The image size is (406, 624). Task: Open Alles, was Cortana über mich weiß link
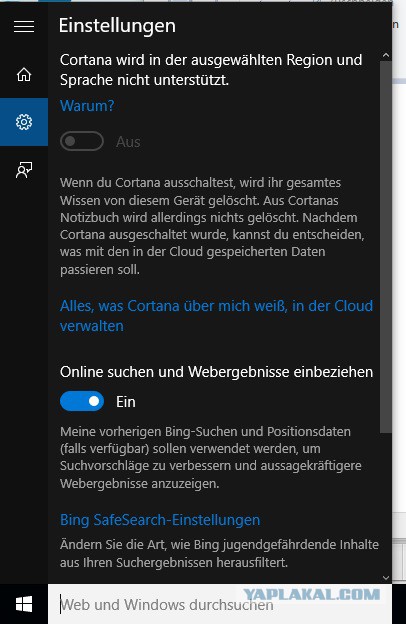coord(217,316)
